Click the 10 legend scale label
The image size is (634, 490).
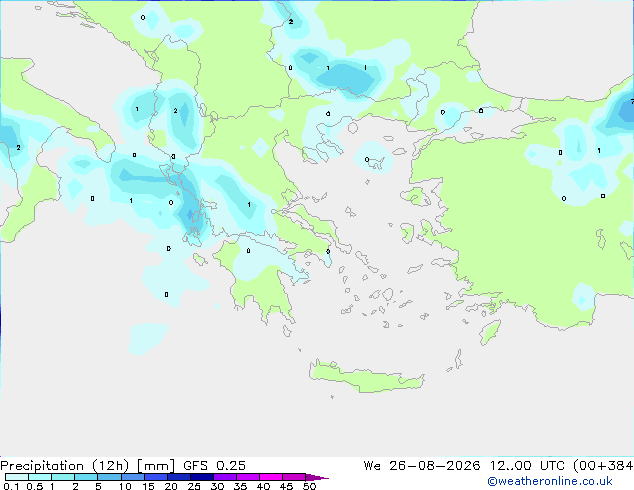(x=125, y=486)
